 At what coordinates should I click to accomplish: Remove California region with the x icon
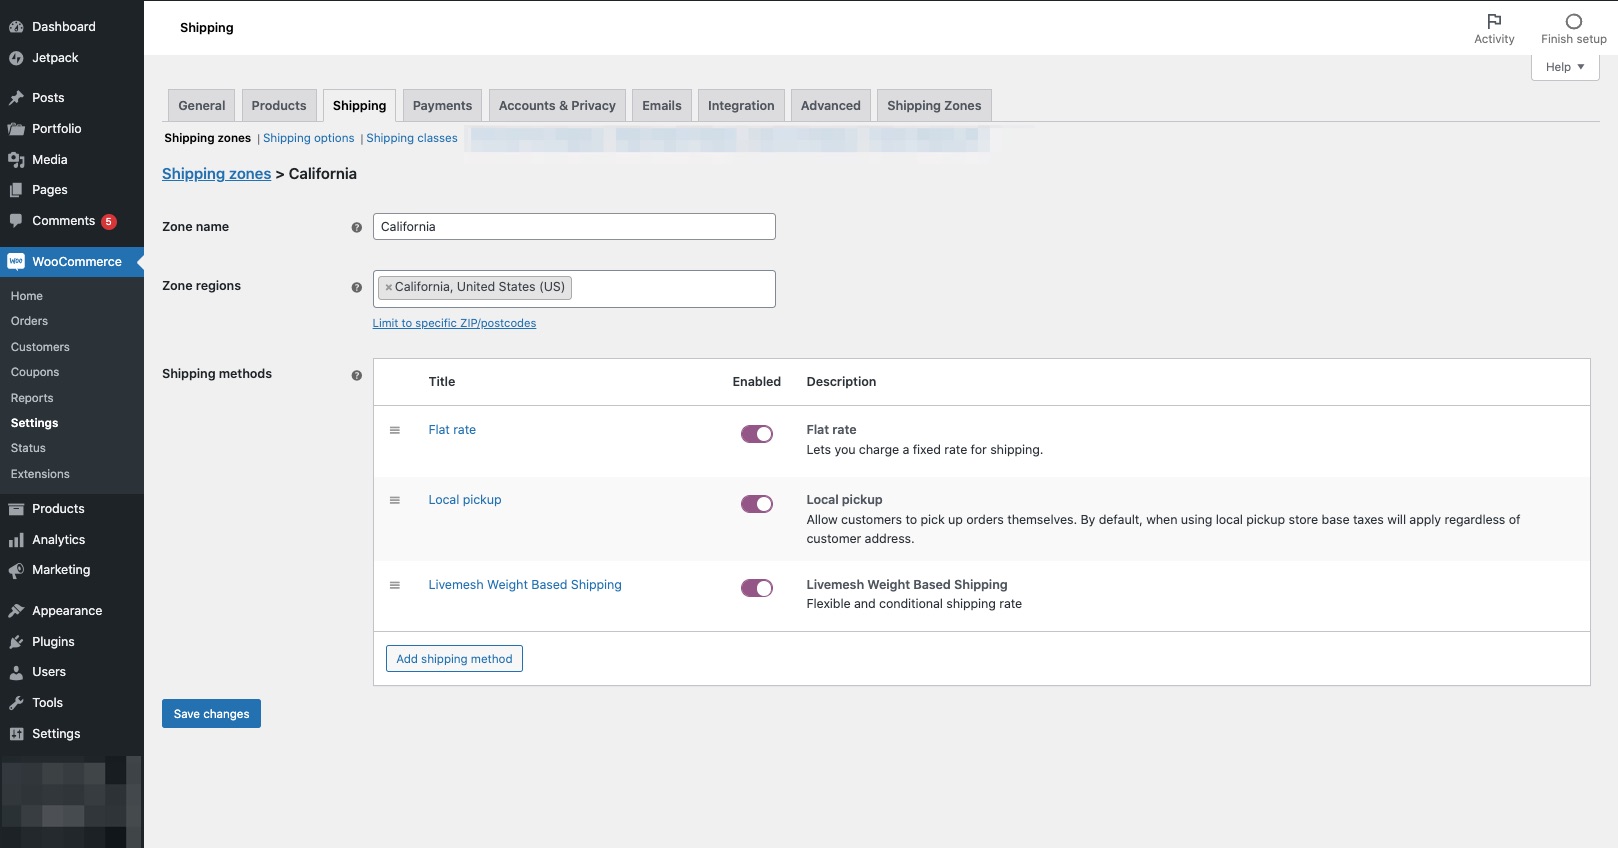coord(388,288)
